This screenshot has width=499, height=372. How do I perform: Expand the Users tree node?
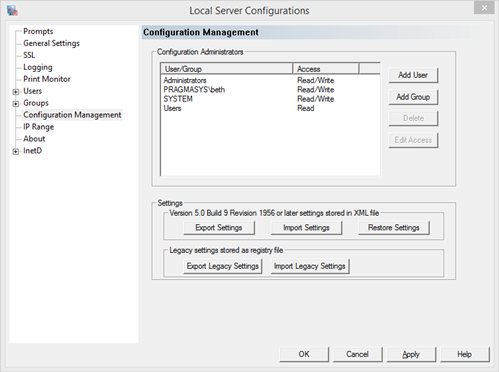16,92
